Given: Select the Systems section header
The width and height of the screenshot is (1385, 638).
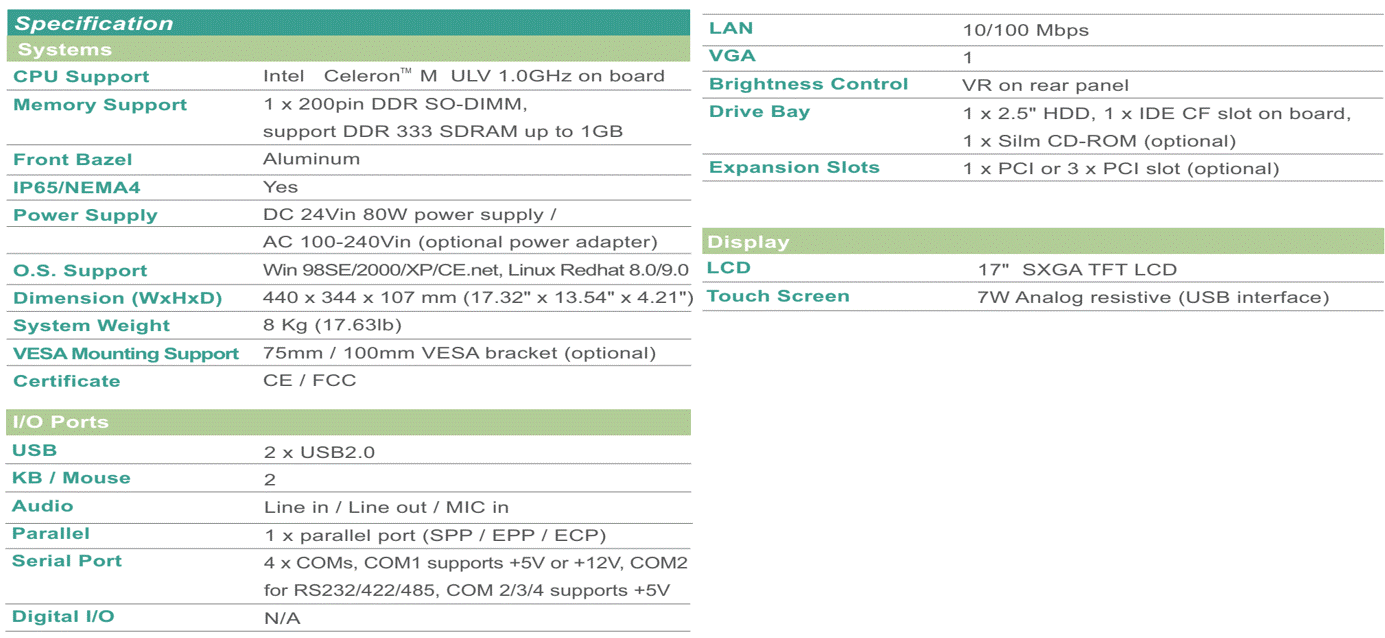Looking at the screenshot, I should [x=348, y=49].
